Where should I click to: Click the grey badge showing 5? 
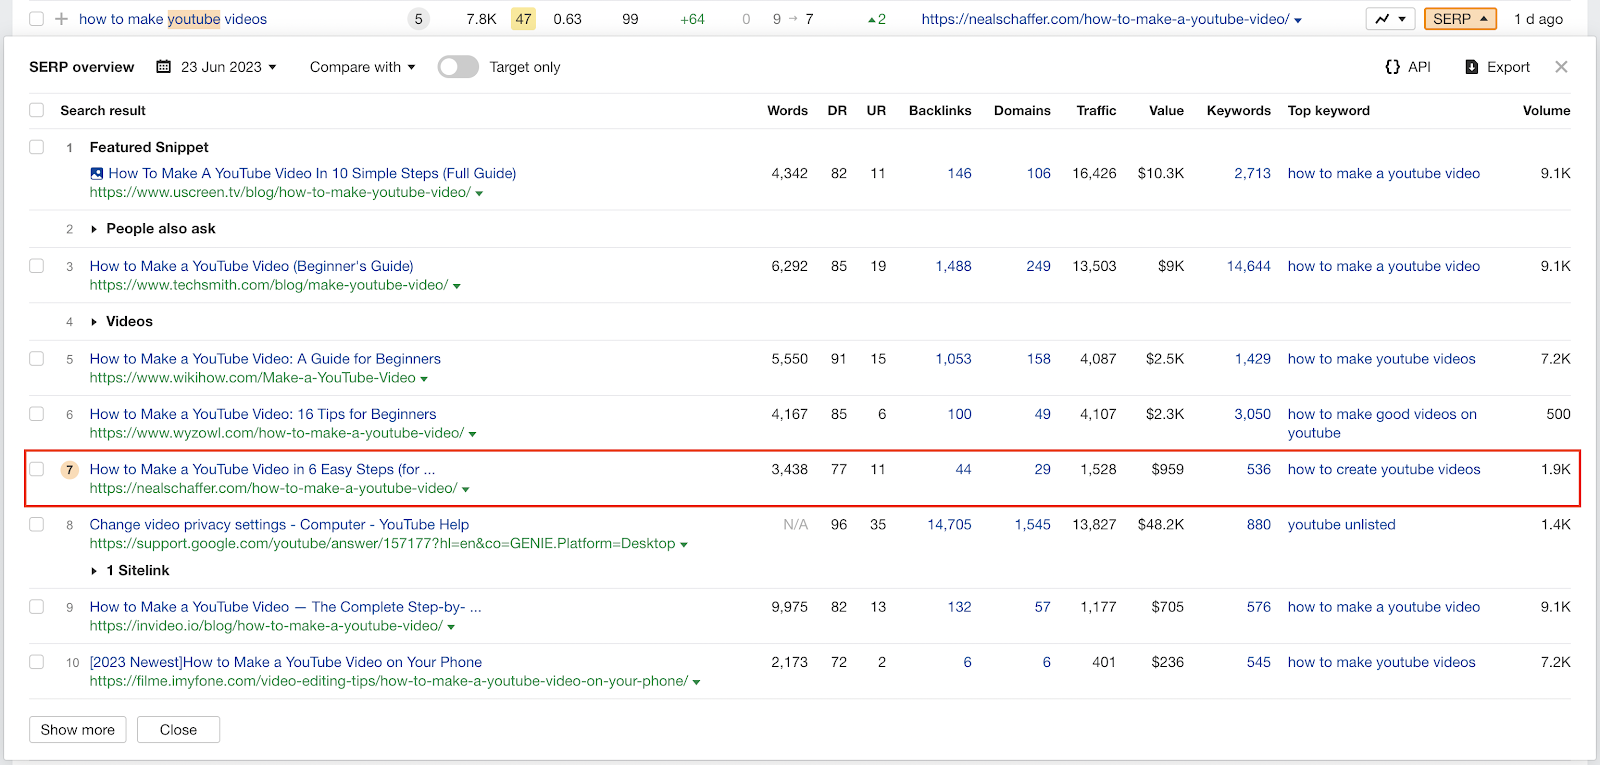tap(418, 19)
